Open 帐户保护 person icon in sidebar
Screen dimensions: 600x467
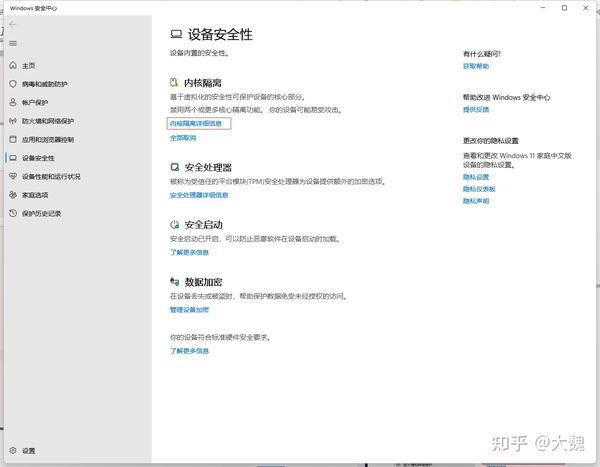(13, 102)
